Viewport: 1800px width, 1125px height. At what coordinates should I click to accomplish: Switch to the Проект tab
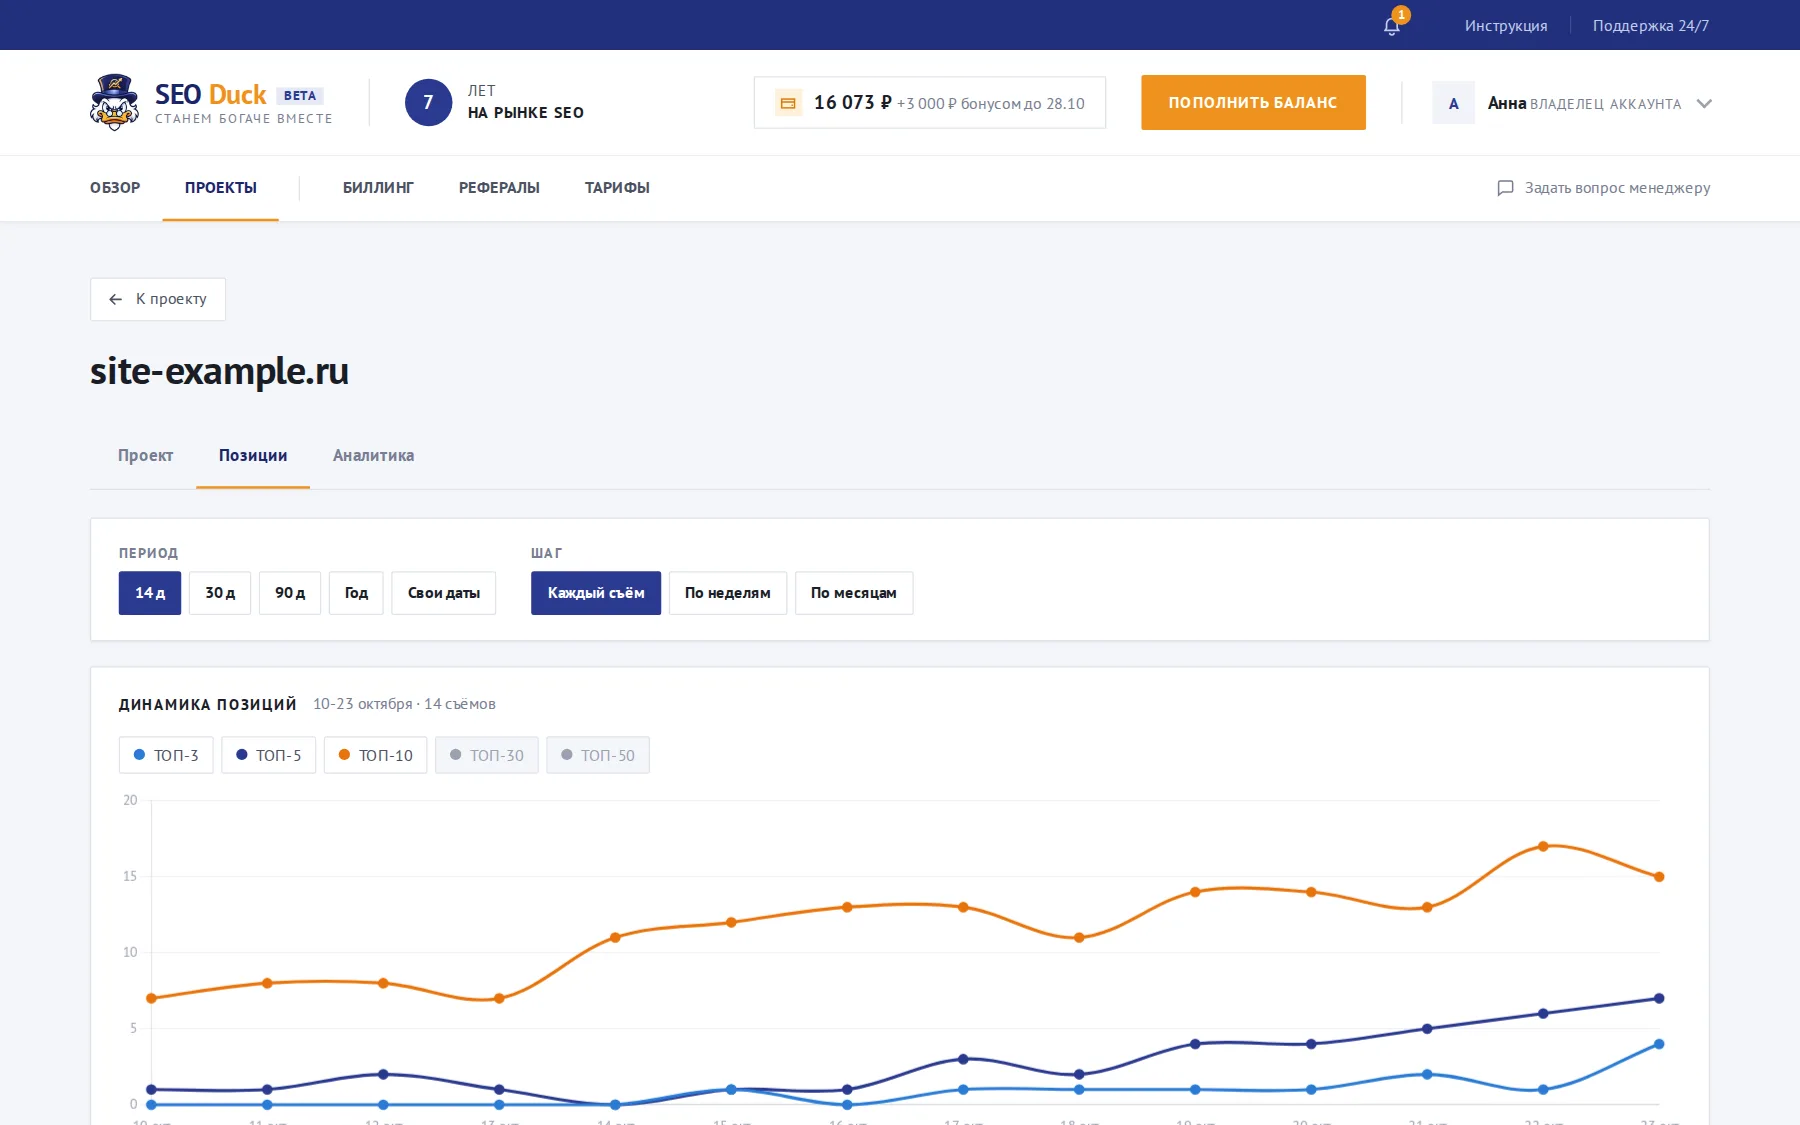[145, 455]
